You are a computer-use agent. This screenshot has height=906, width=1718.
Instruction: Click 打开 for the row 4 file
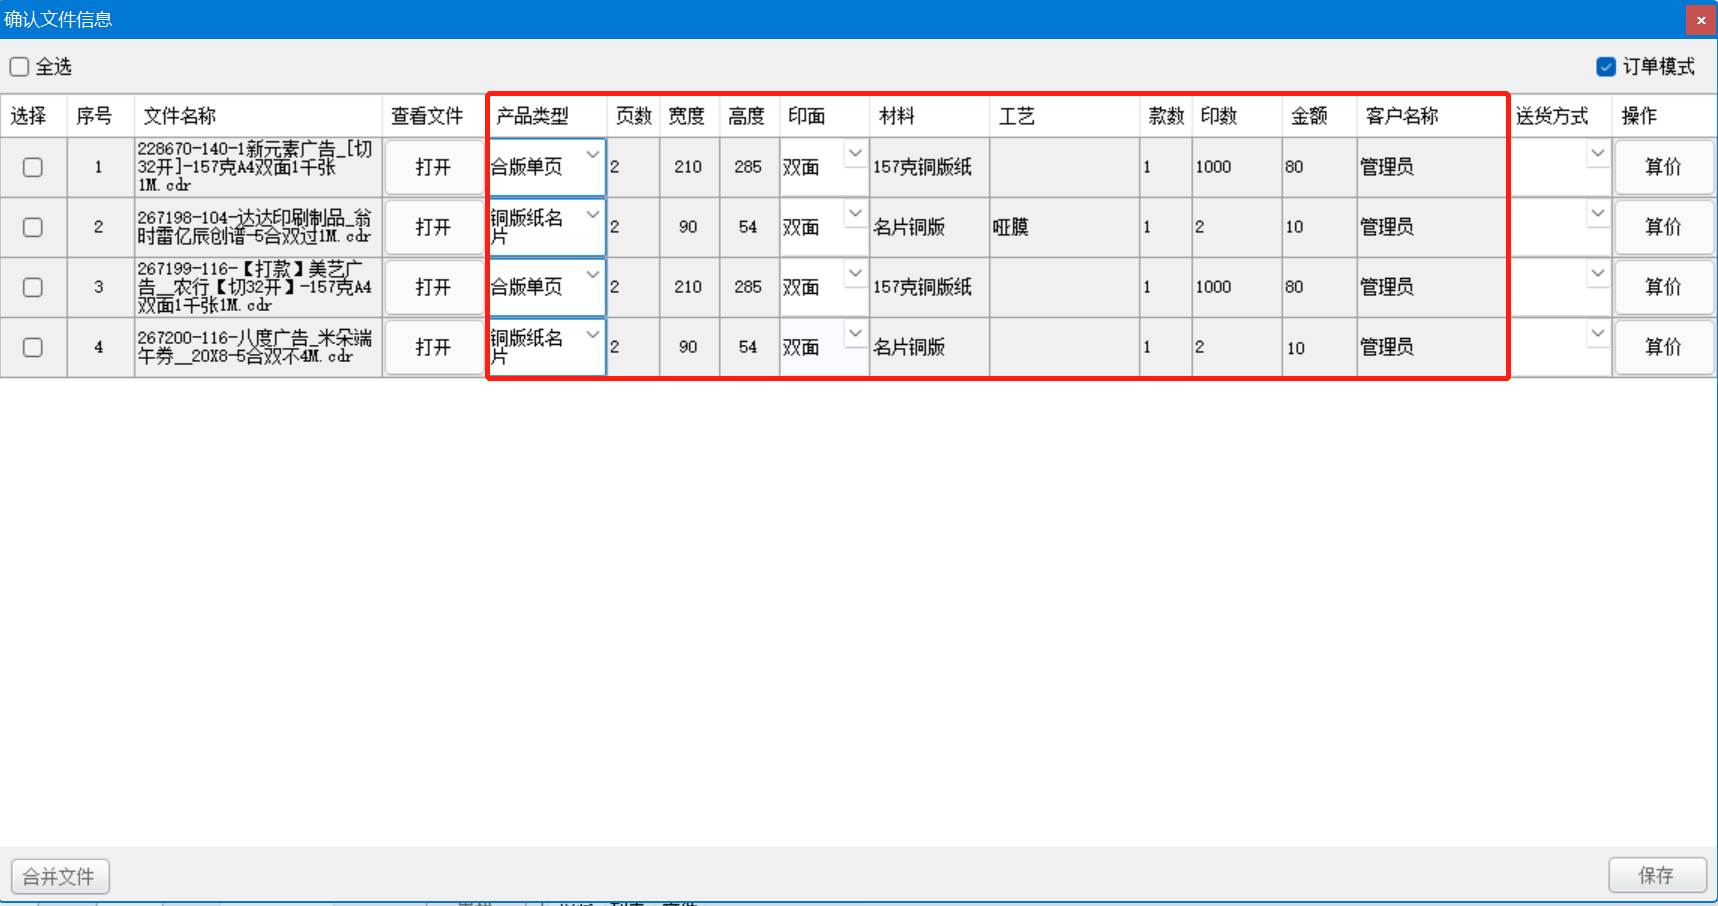point(433,347)
